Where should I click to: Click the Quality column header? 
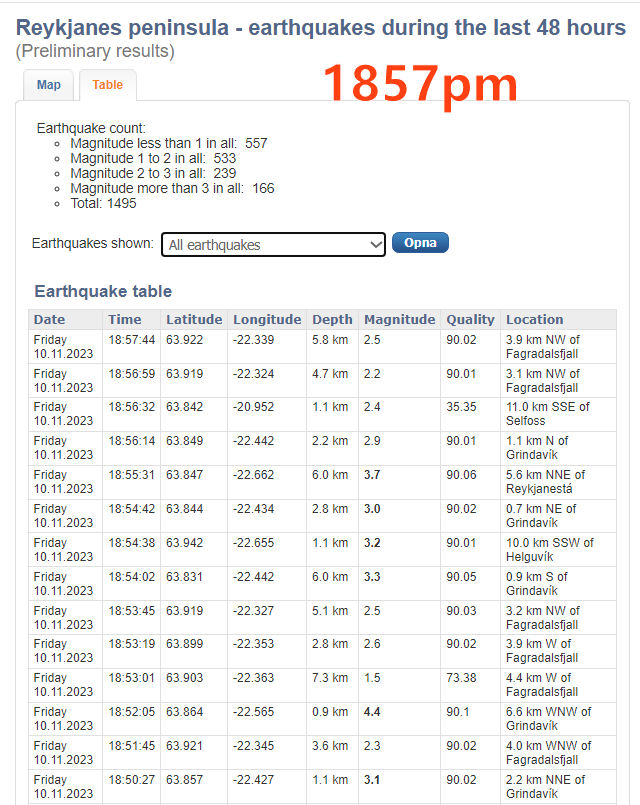(x=470, y=320)
